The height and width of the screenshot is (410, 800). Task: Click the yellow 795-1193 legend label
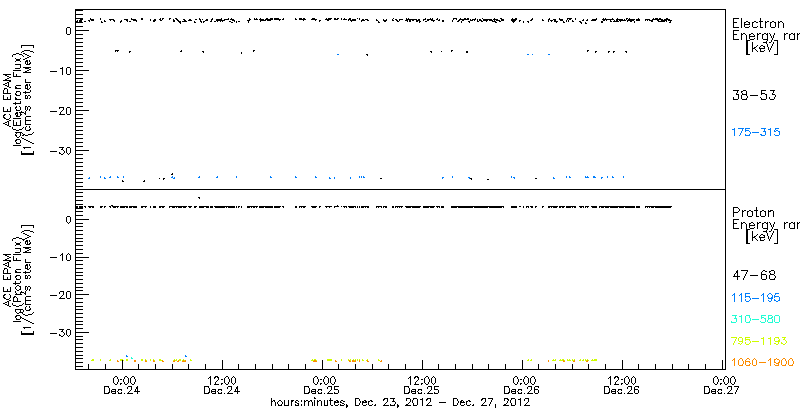(x=759, y=341)
